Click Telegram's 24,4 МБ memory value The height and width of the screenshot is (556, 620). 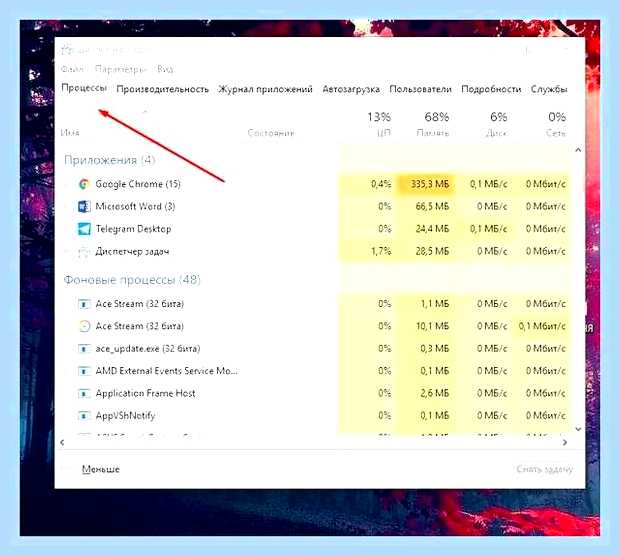tap(432, 229)
